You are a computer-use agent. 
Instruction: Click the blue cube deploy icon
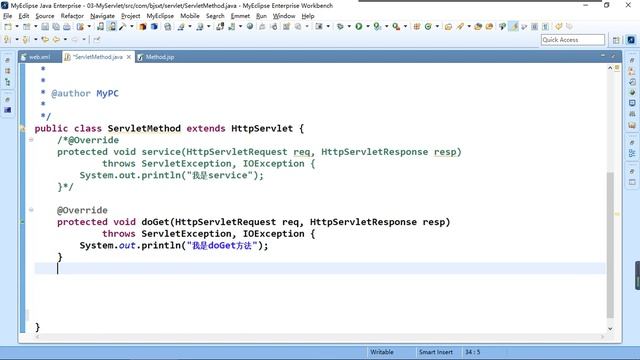154,27
